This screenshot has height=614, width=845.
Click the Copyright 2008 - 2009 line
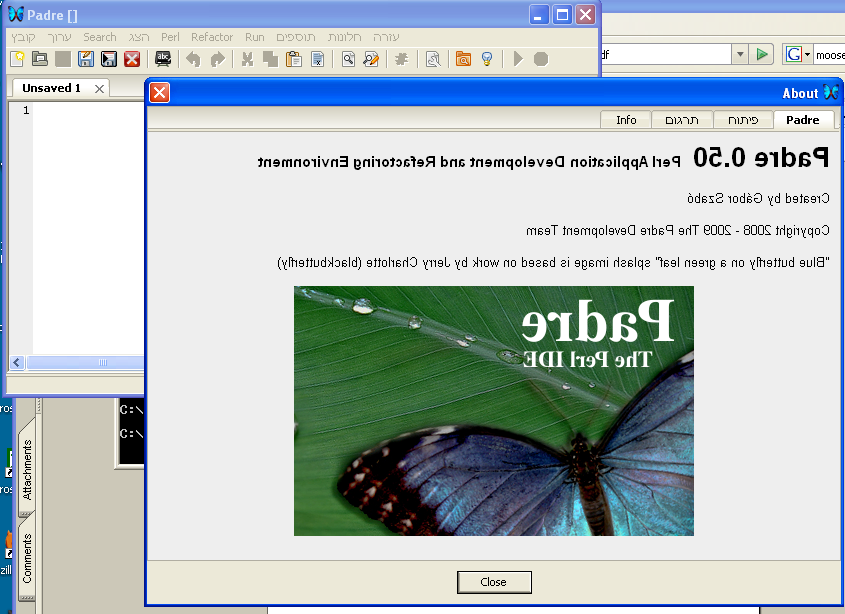[678, 231]
